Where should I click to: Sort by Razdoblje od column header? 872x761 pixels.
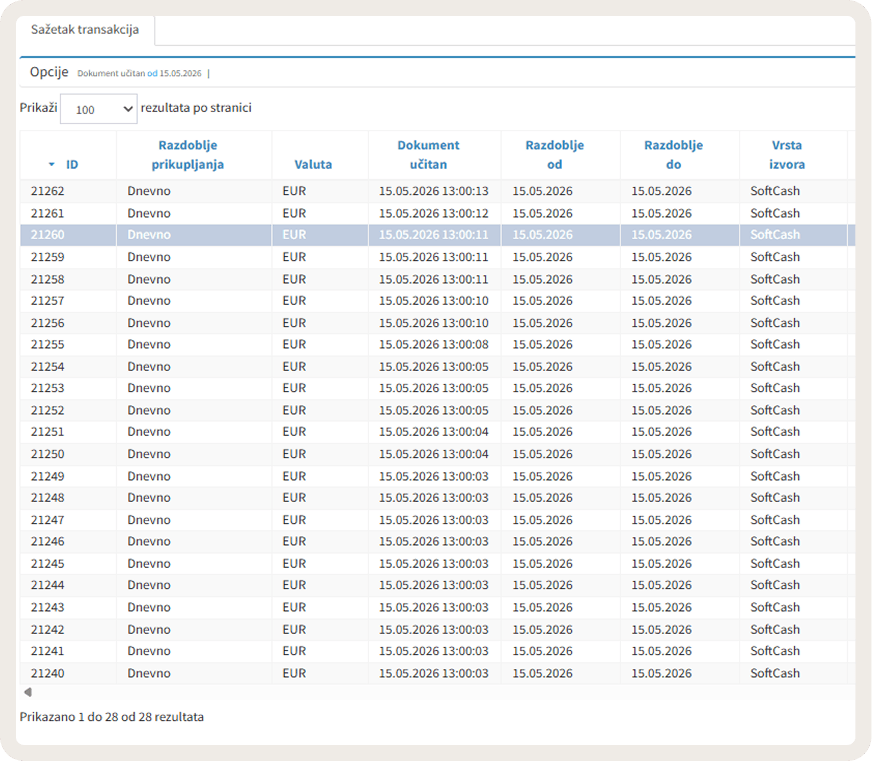(554, 155)
